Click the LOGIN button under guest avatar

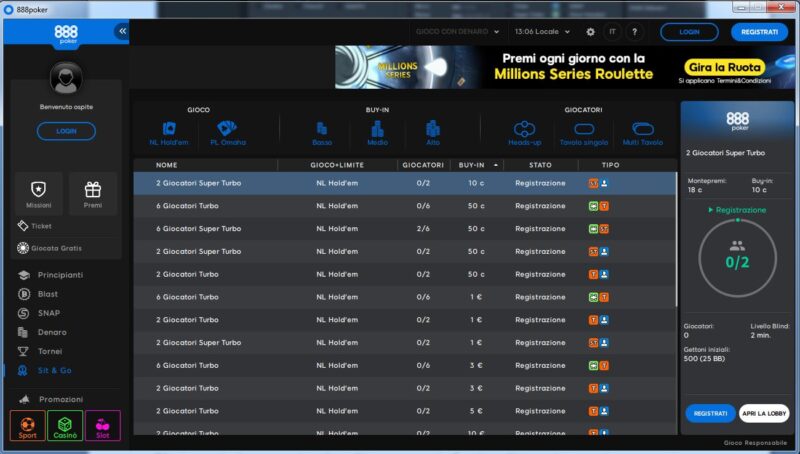tap(66, 131)
